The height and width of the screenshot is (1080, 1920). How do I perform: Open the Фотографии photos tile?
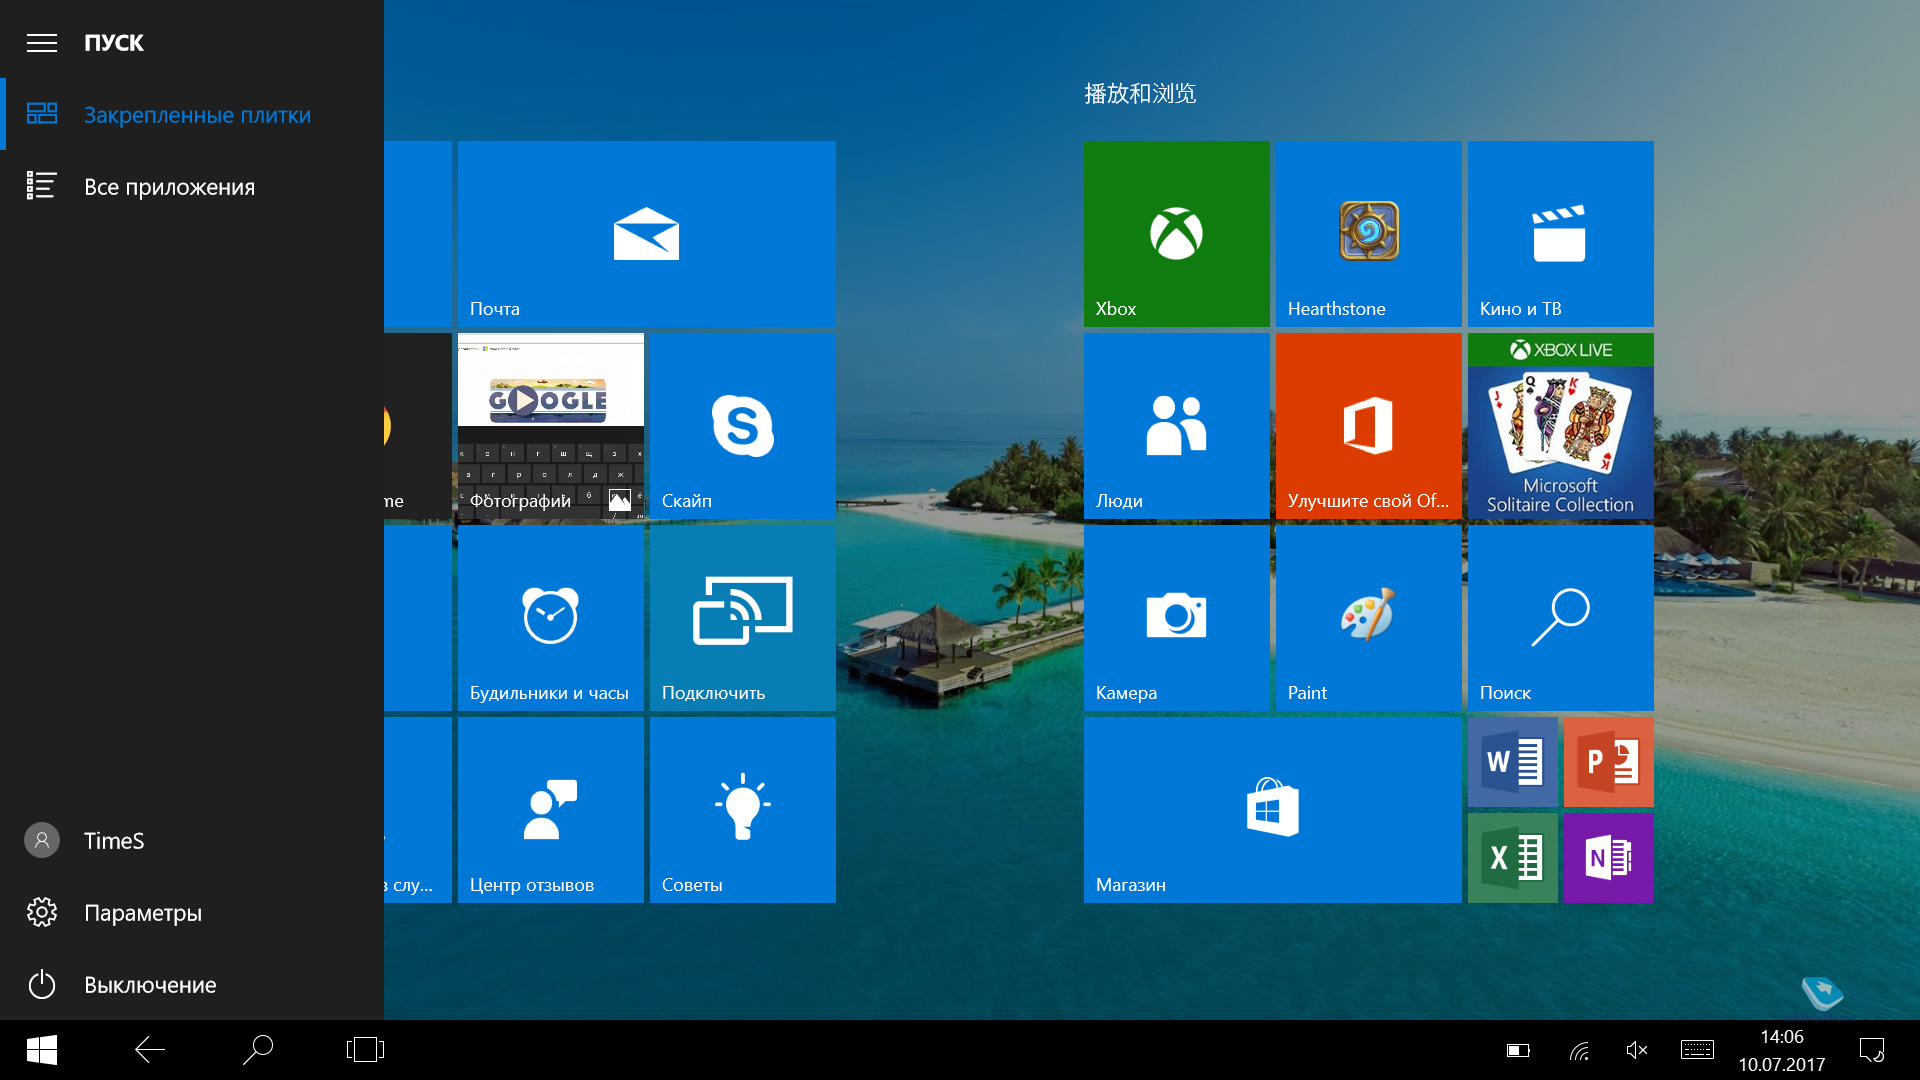pyautogui.click(x=550, y=426)
